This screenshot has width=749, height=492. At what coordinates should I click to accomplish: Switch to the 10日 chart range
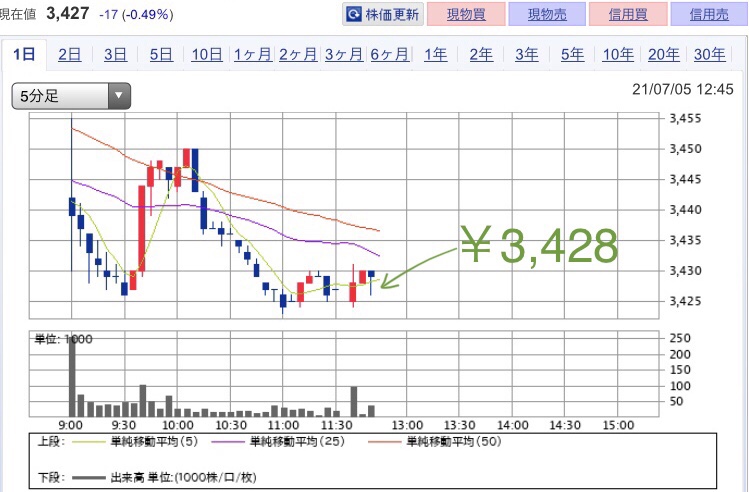click(x=207, y=54)
